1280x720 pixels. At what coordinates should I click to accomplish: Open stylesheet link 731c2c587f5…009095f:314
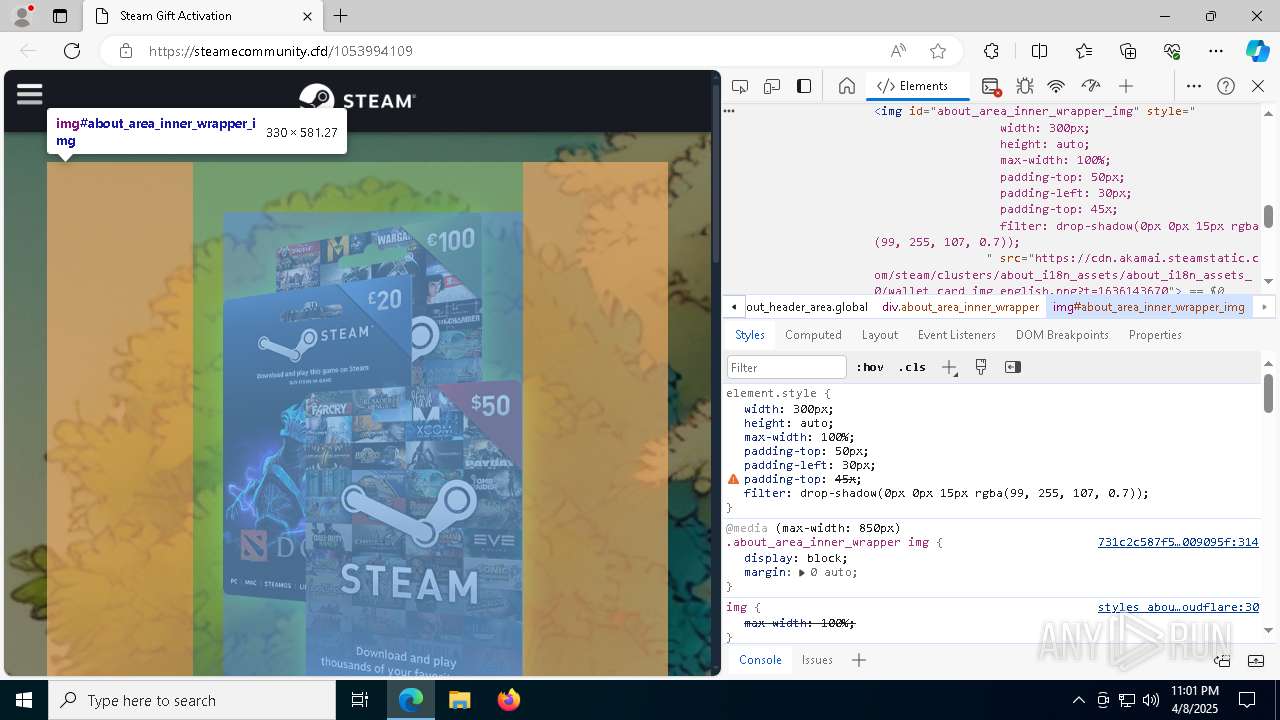pos(1178,542)
